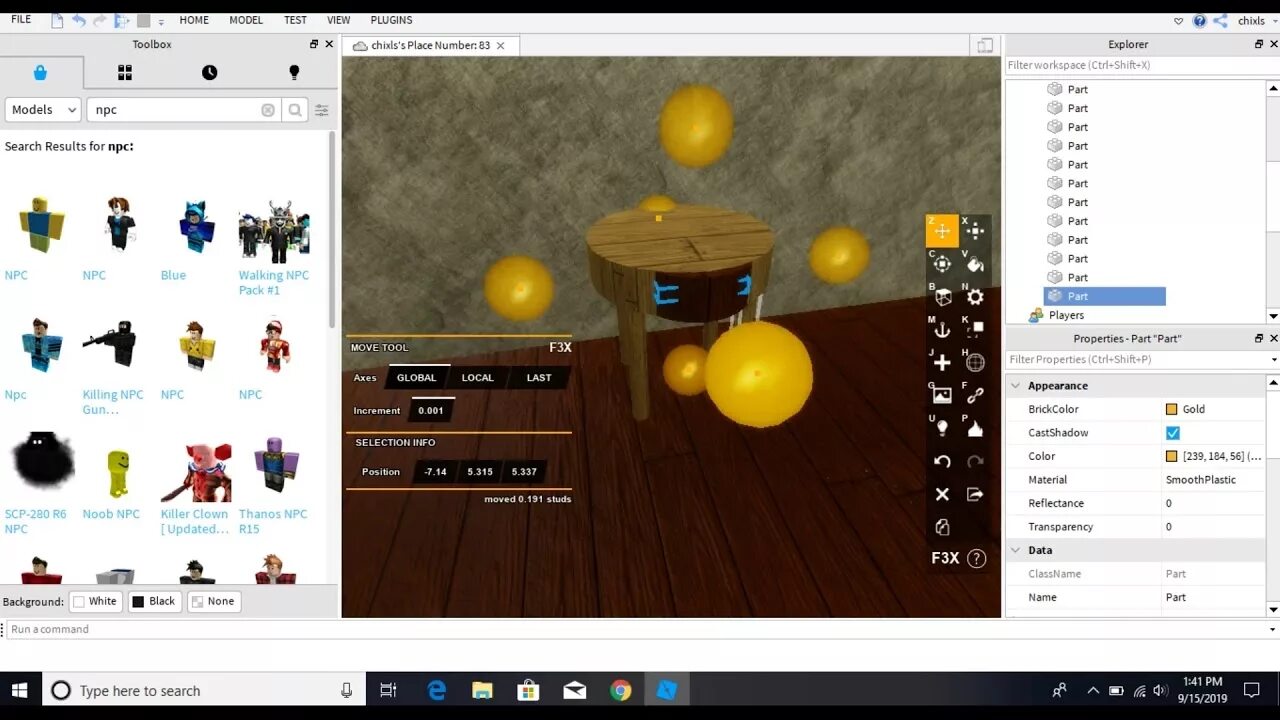Switch to the TEST ribbon tab

coord(295,20)
